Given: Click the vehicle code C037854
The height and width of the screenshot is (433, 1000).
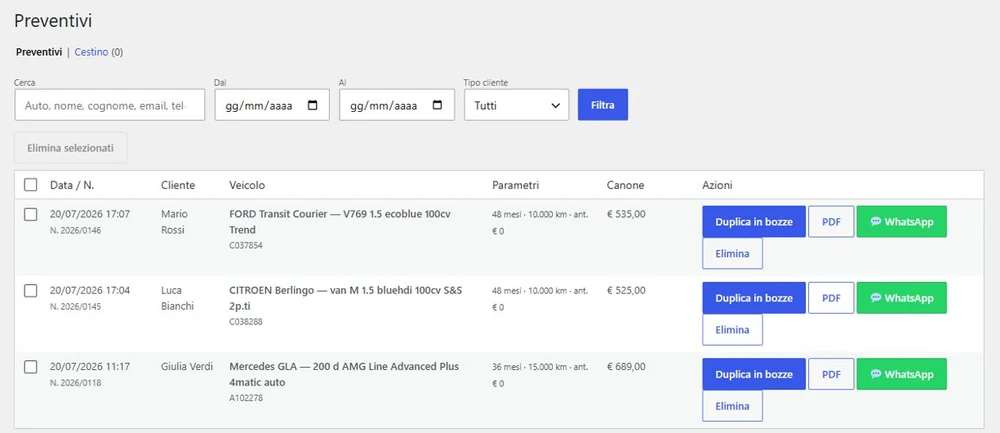Looking at the screenshot, I should point(246,246).
